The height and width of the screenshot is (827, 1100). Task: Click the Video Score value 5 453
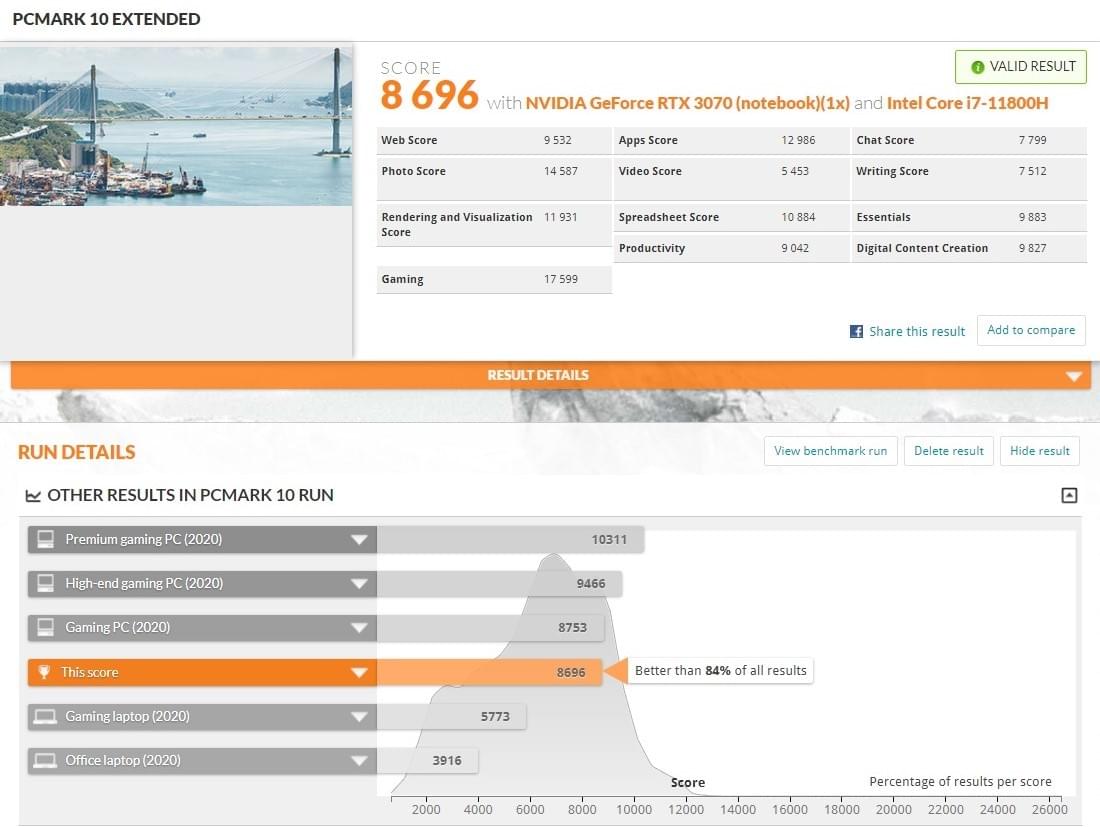[795, 171]
